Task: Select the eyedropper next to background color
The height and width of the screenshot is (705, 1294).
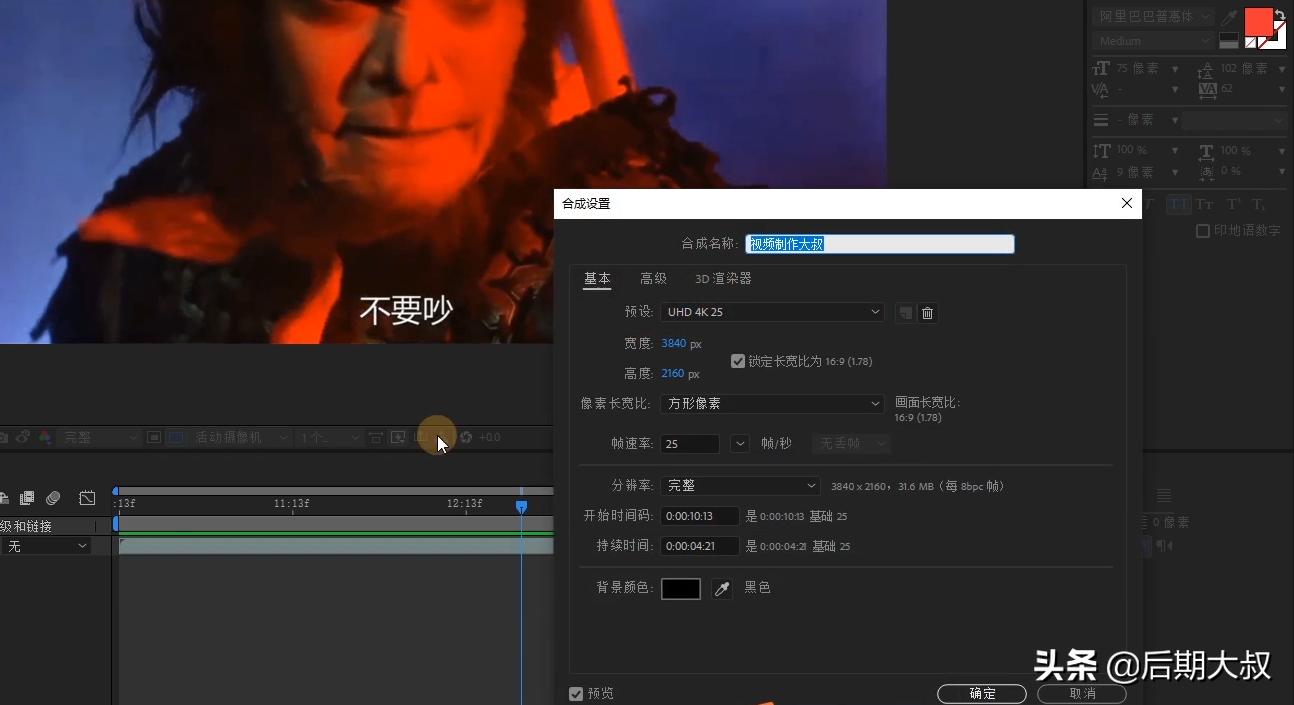Action: 722,588
